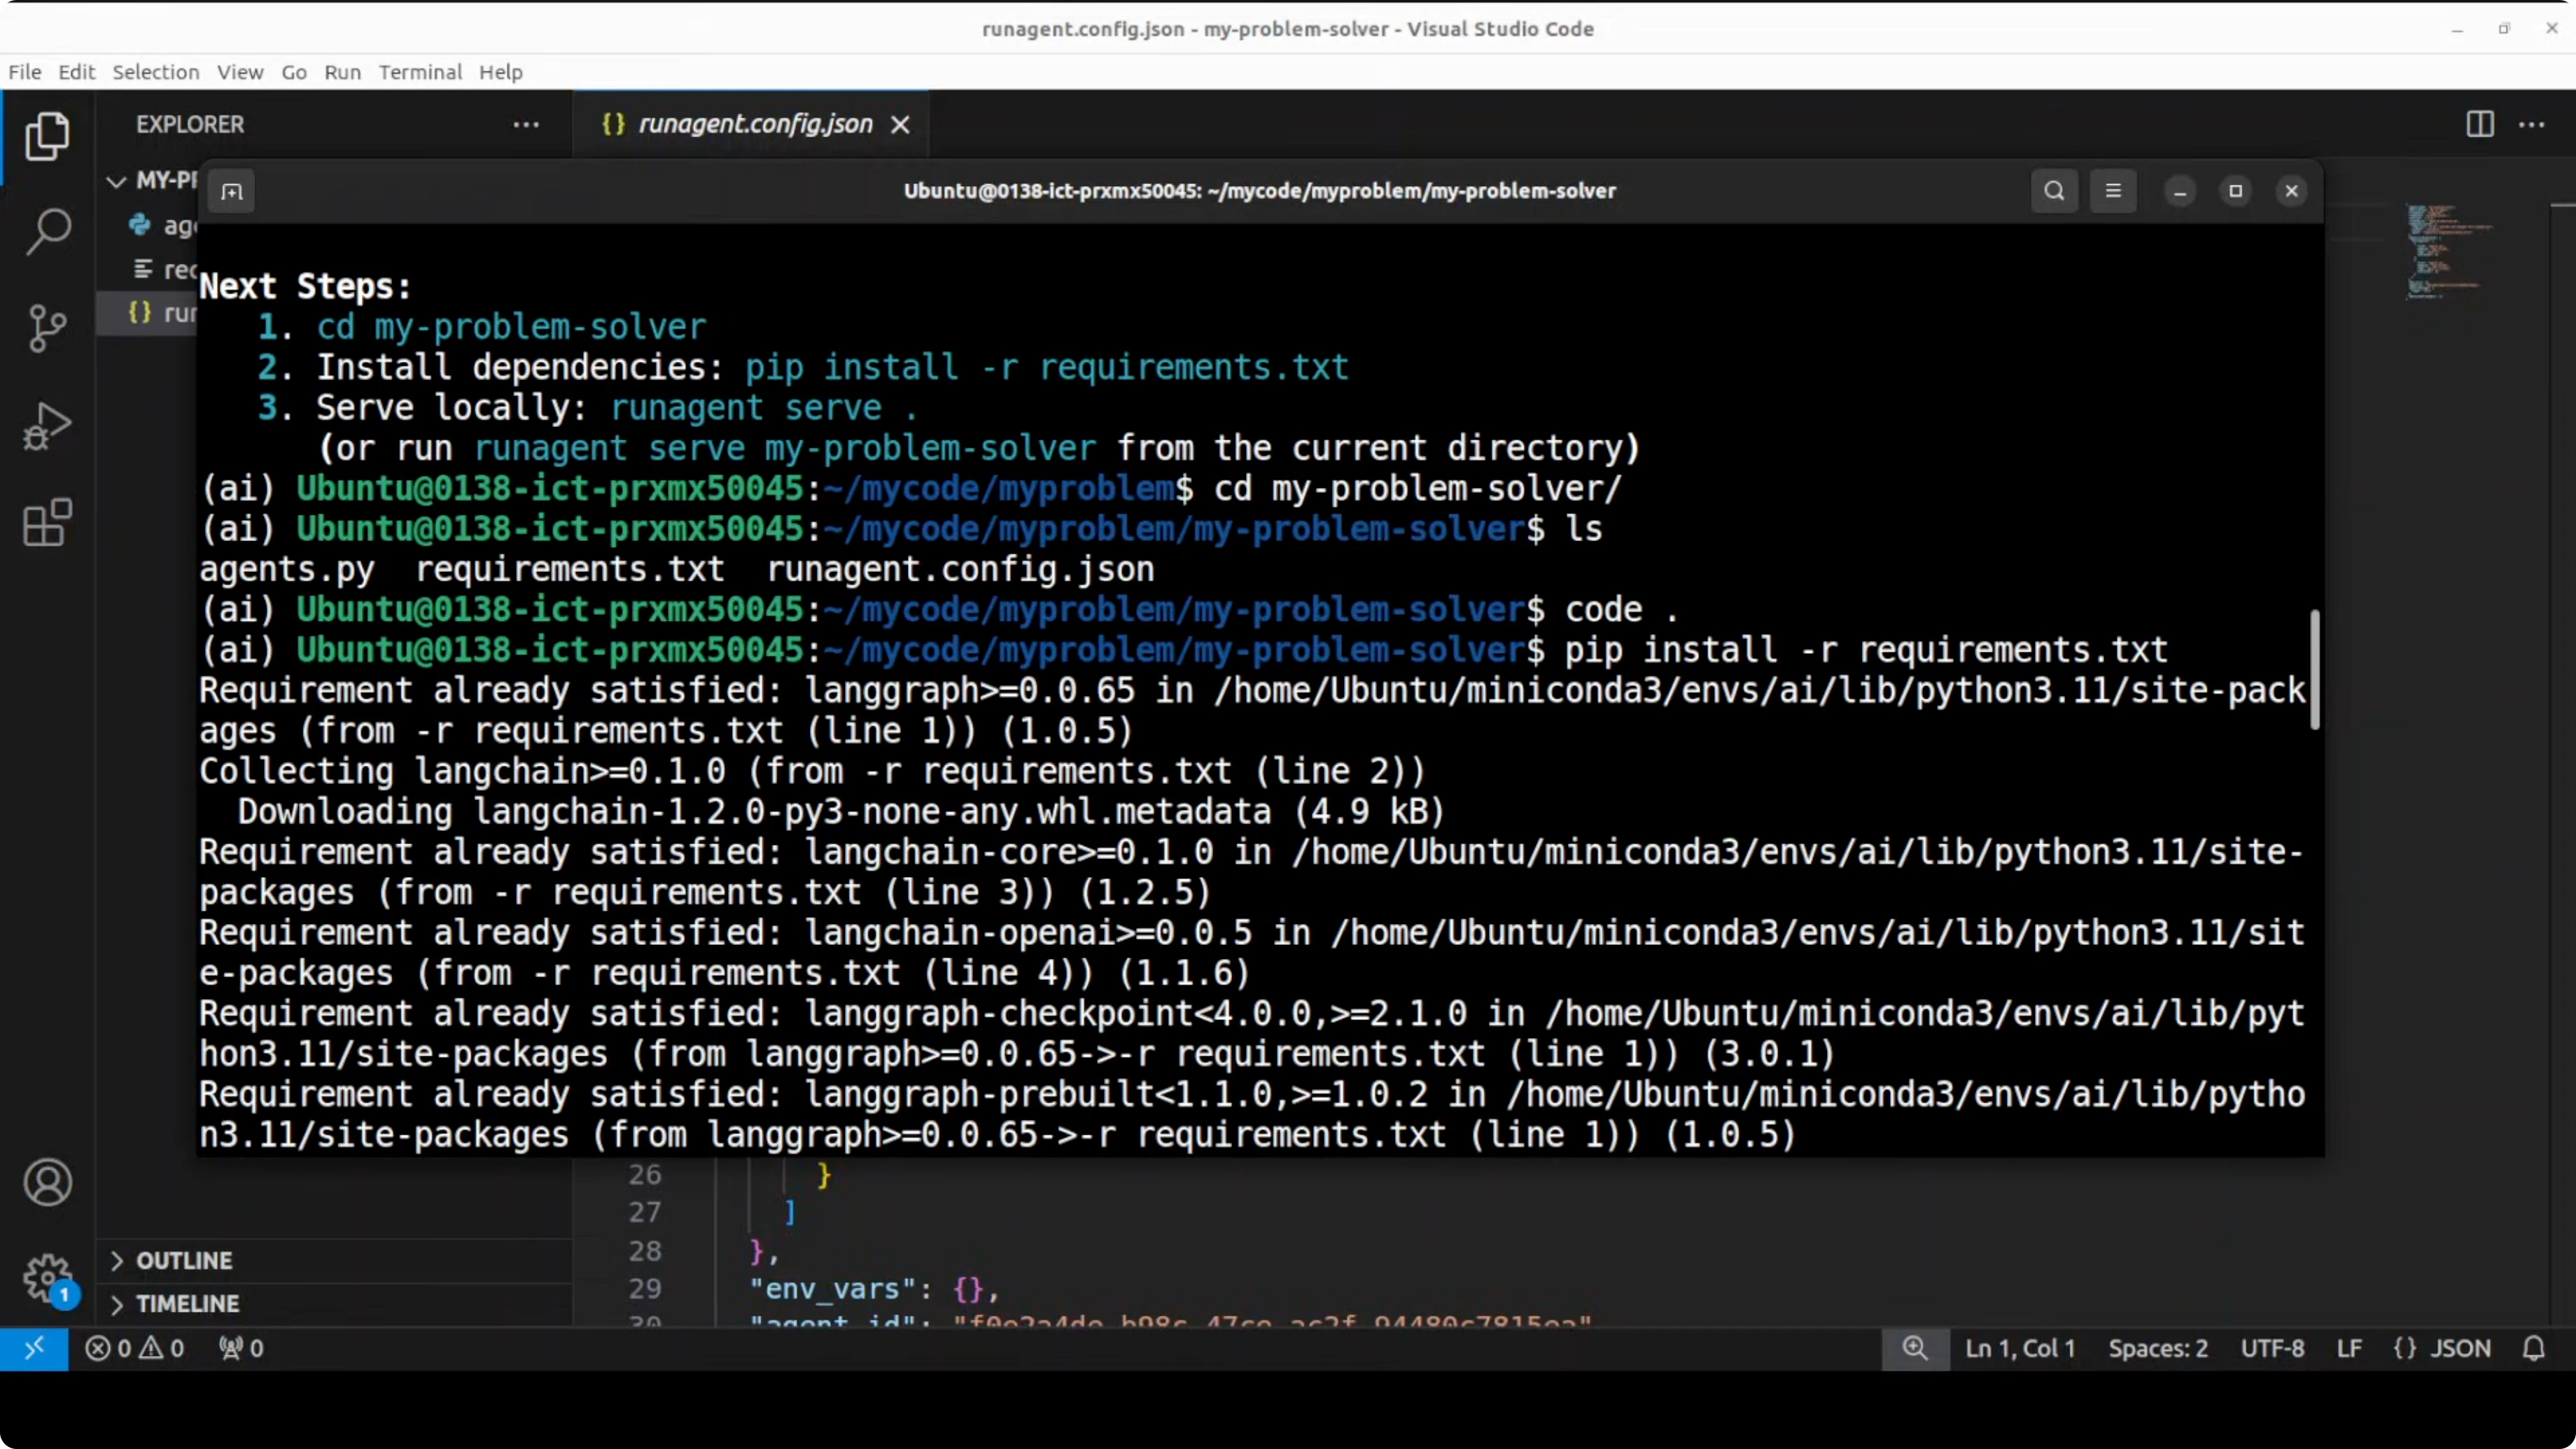2576x1449 pixels.
Task: Open the Search view in activity bar
Action: (x=47, y=231)
